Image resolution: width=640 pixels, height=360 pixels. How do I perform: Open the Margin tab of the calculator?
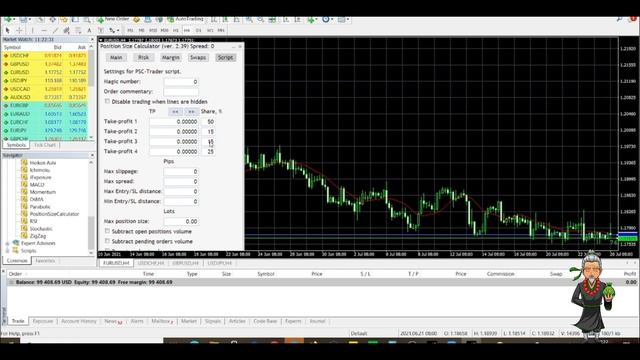click(x=171, y=58)
